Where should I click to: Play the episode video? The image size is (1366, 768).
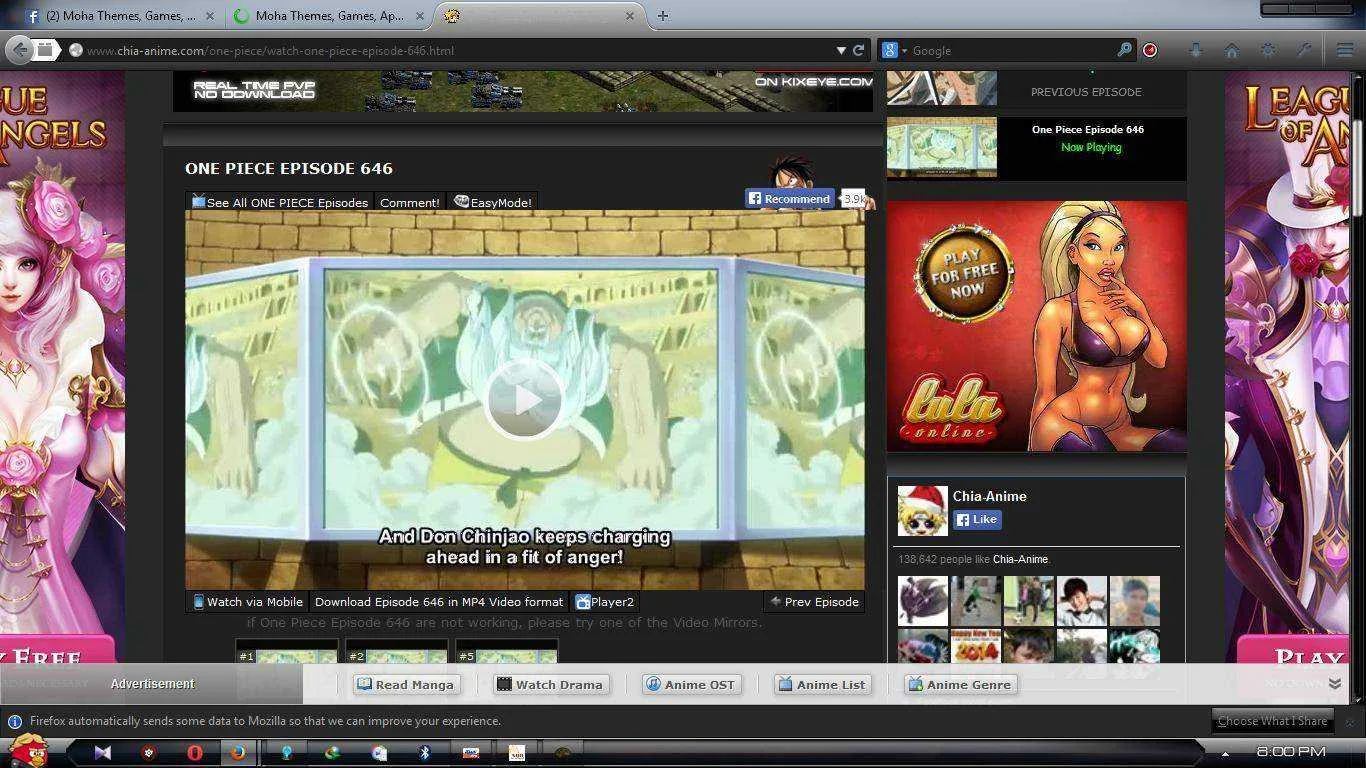point(524,400)
